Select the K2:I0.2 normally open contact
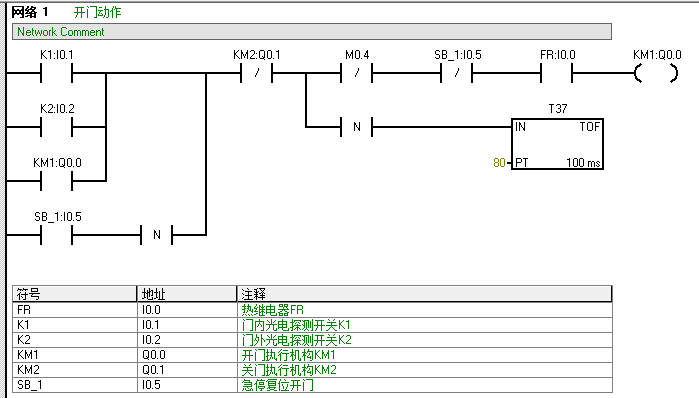The image size is (699, 398). click(x=57, y=127)
